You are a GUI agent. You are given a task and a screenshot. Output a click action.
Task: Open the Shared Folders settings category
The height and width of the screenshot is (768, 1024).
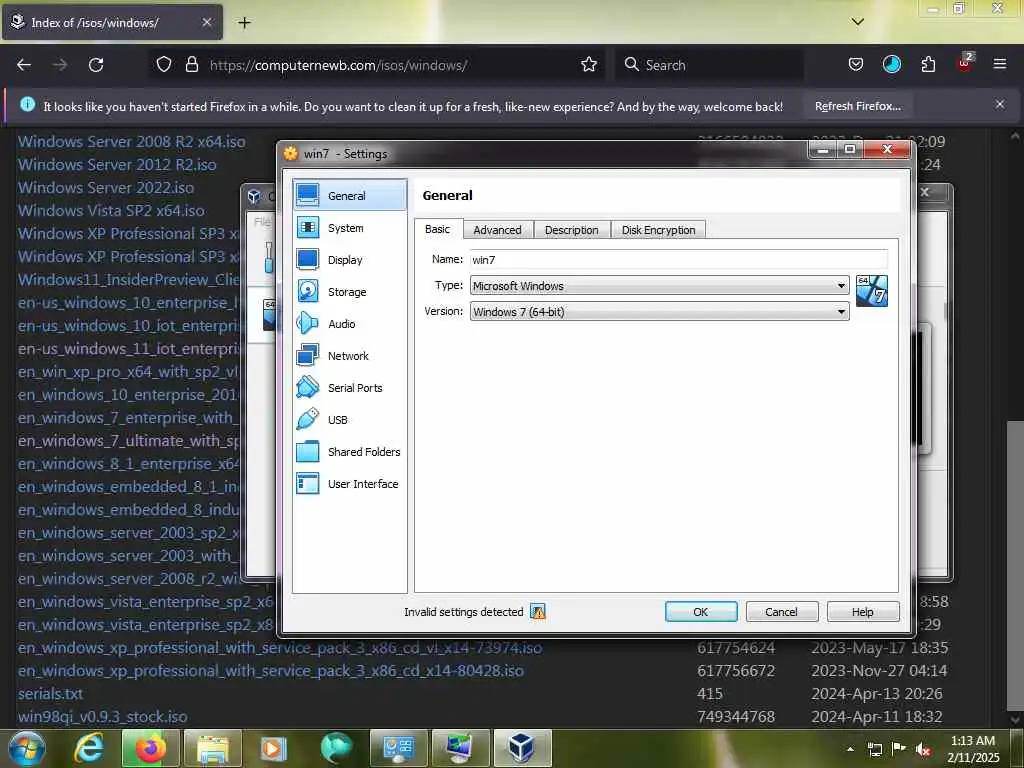(x=349, y=452)
